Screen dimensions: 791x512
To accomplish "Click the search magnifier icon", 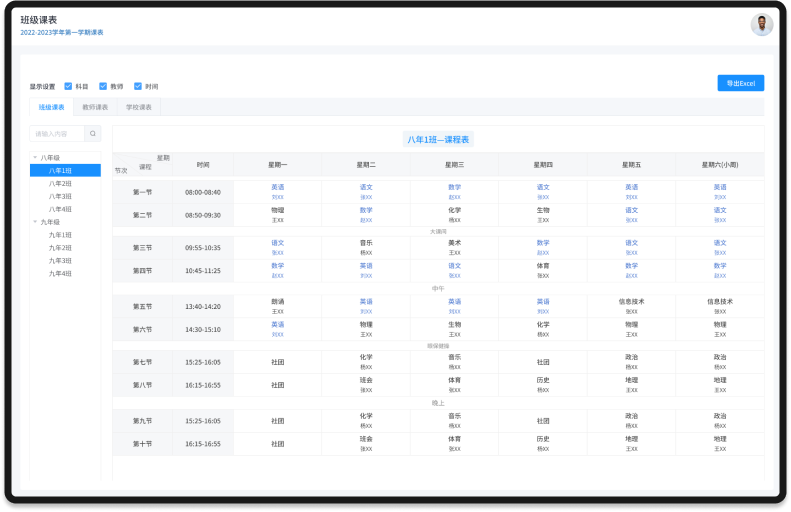I will (93, 133).
